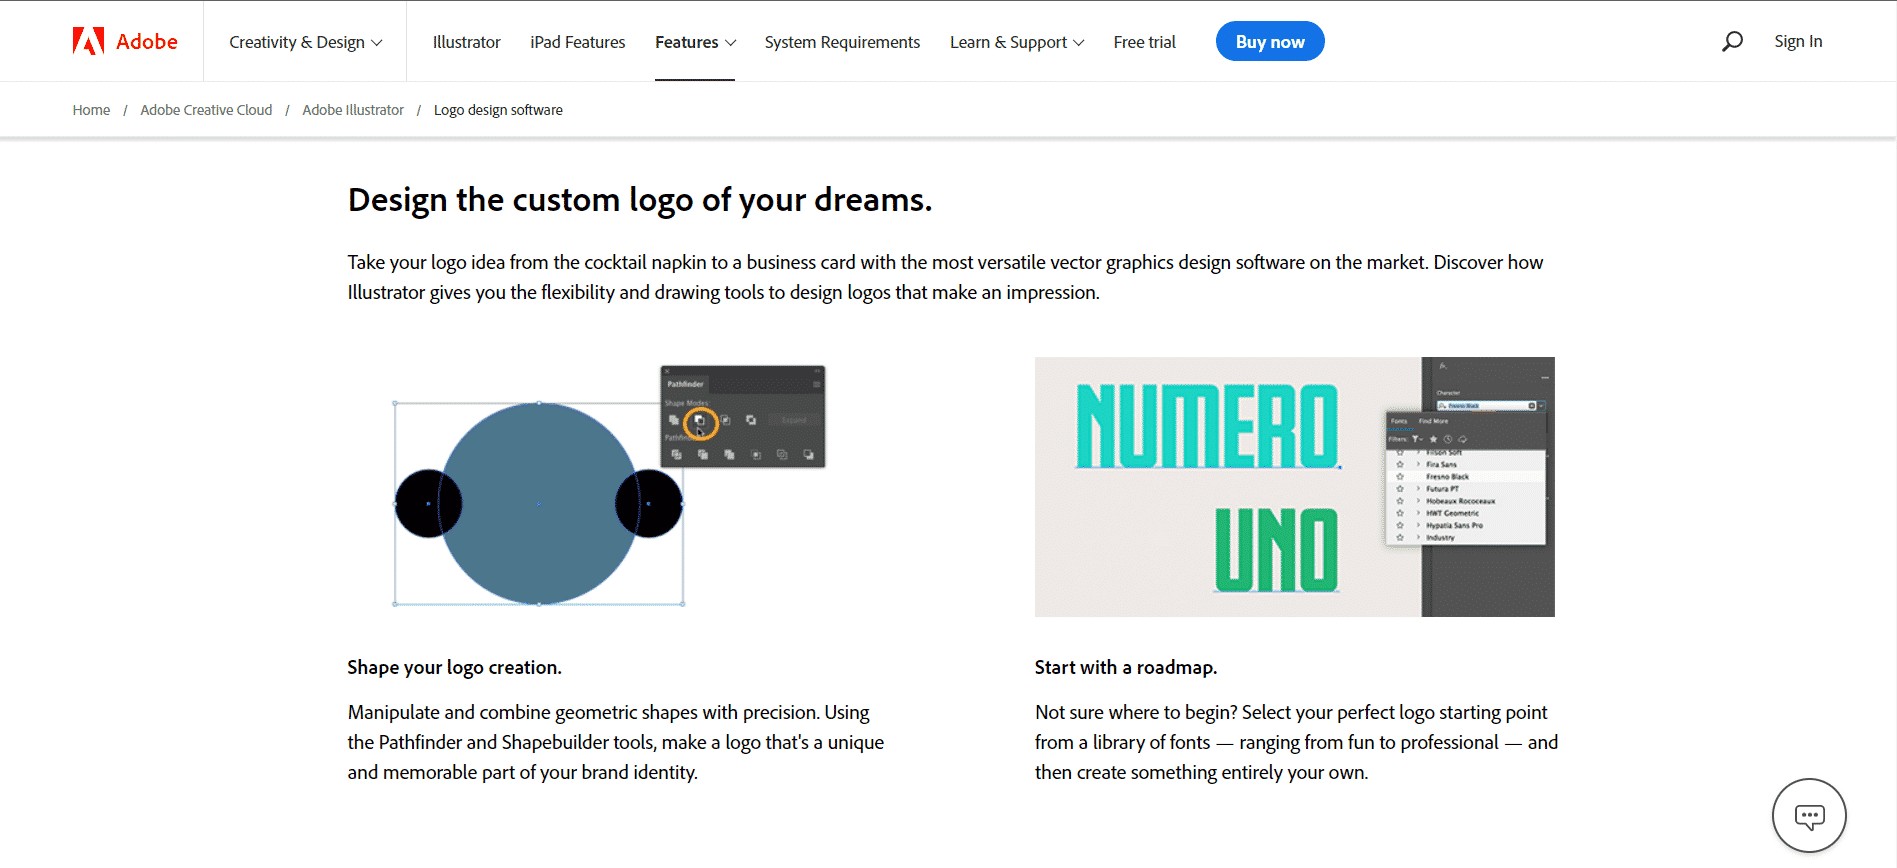Click the Adobe logo icon

89,41
